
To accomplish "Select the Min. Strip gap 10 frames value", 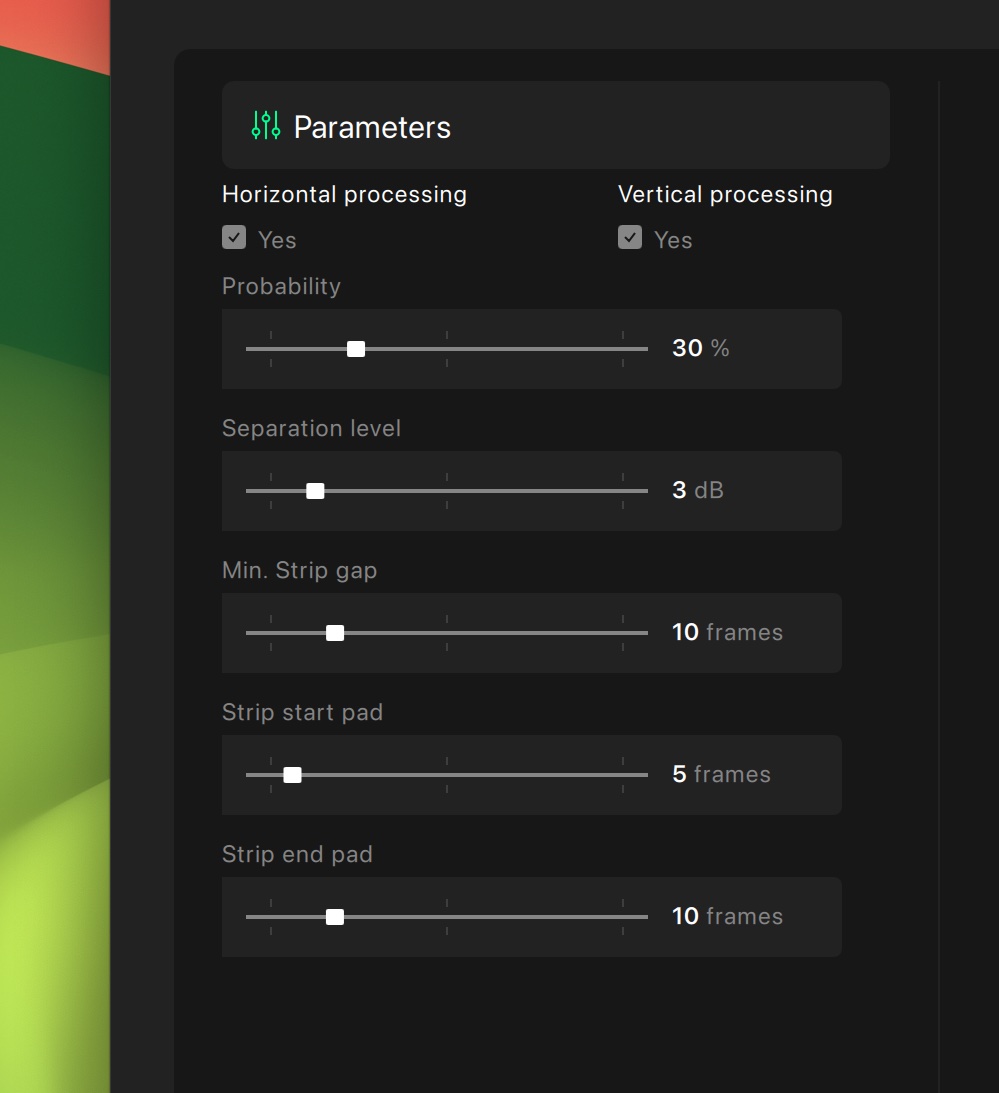I will click(727, 632).
